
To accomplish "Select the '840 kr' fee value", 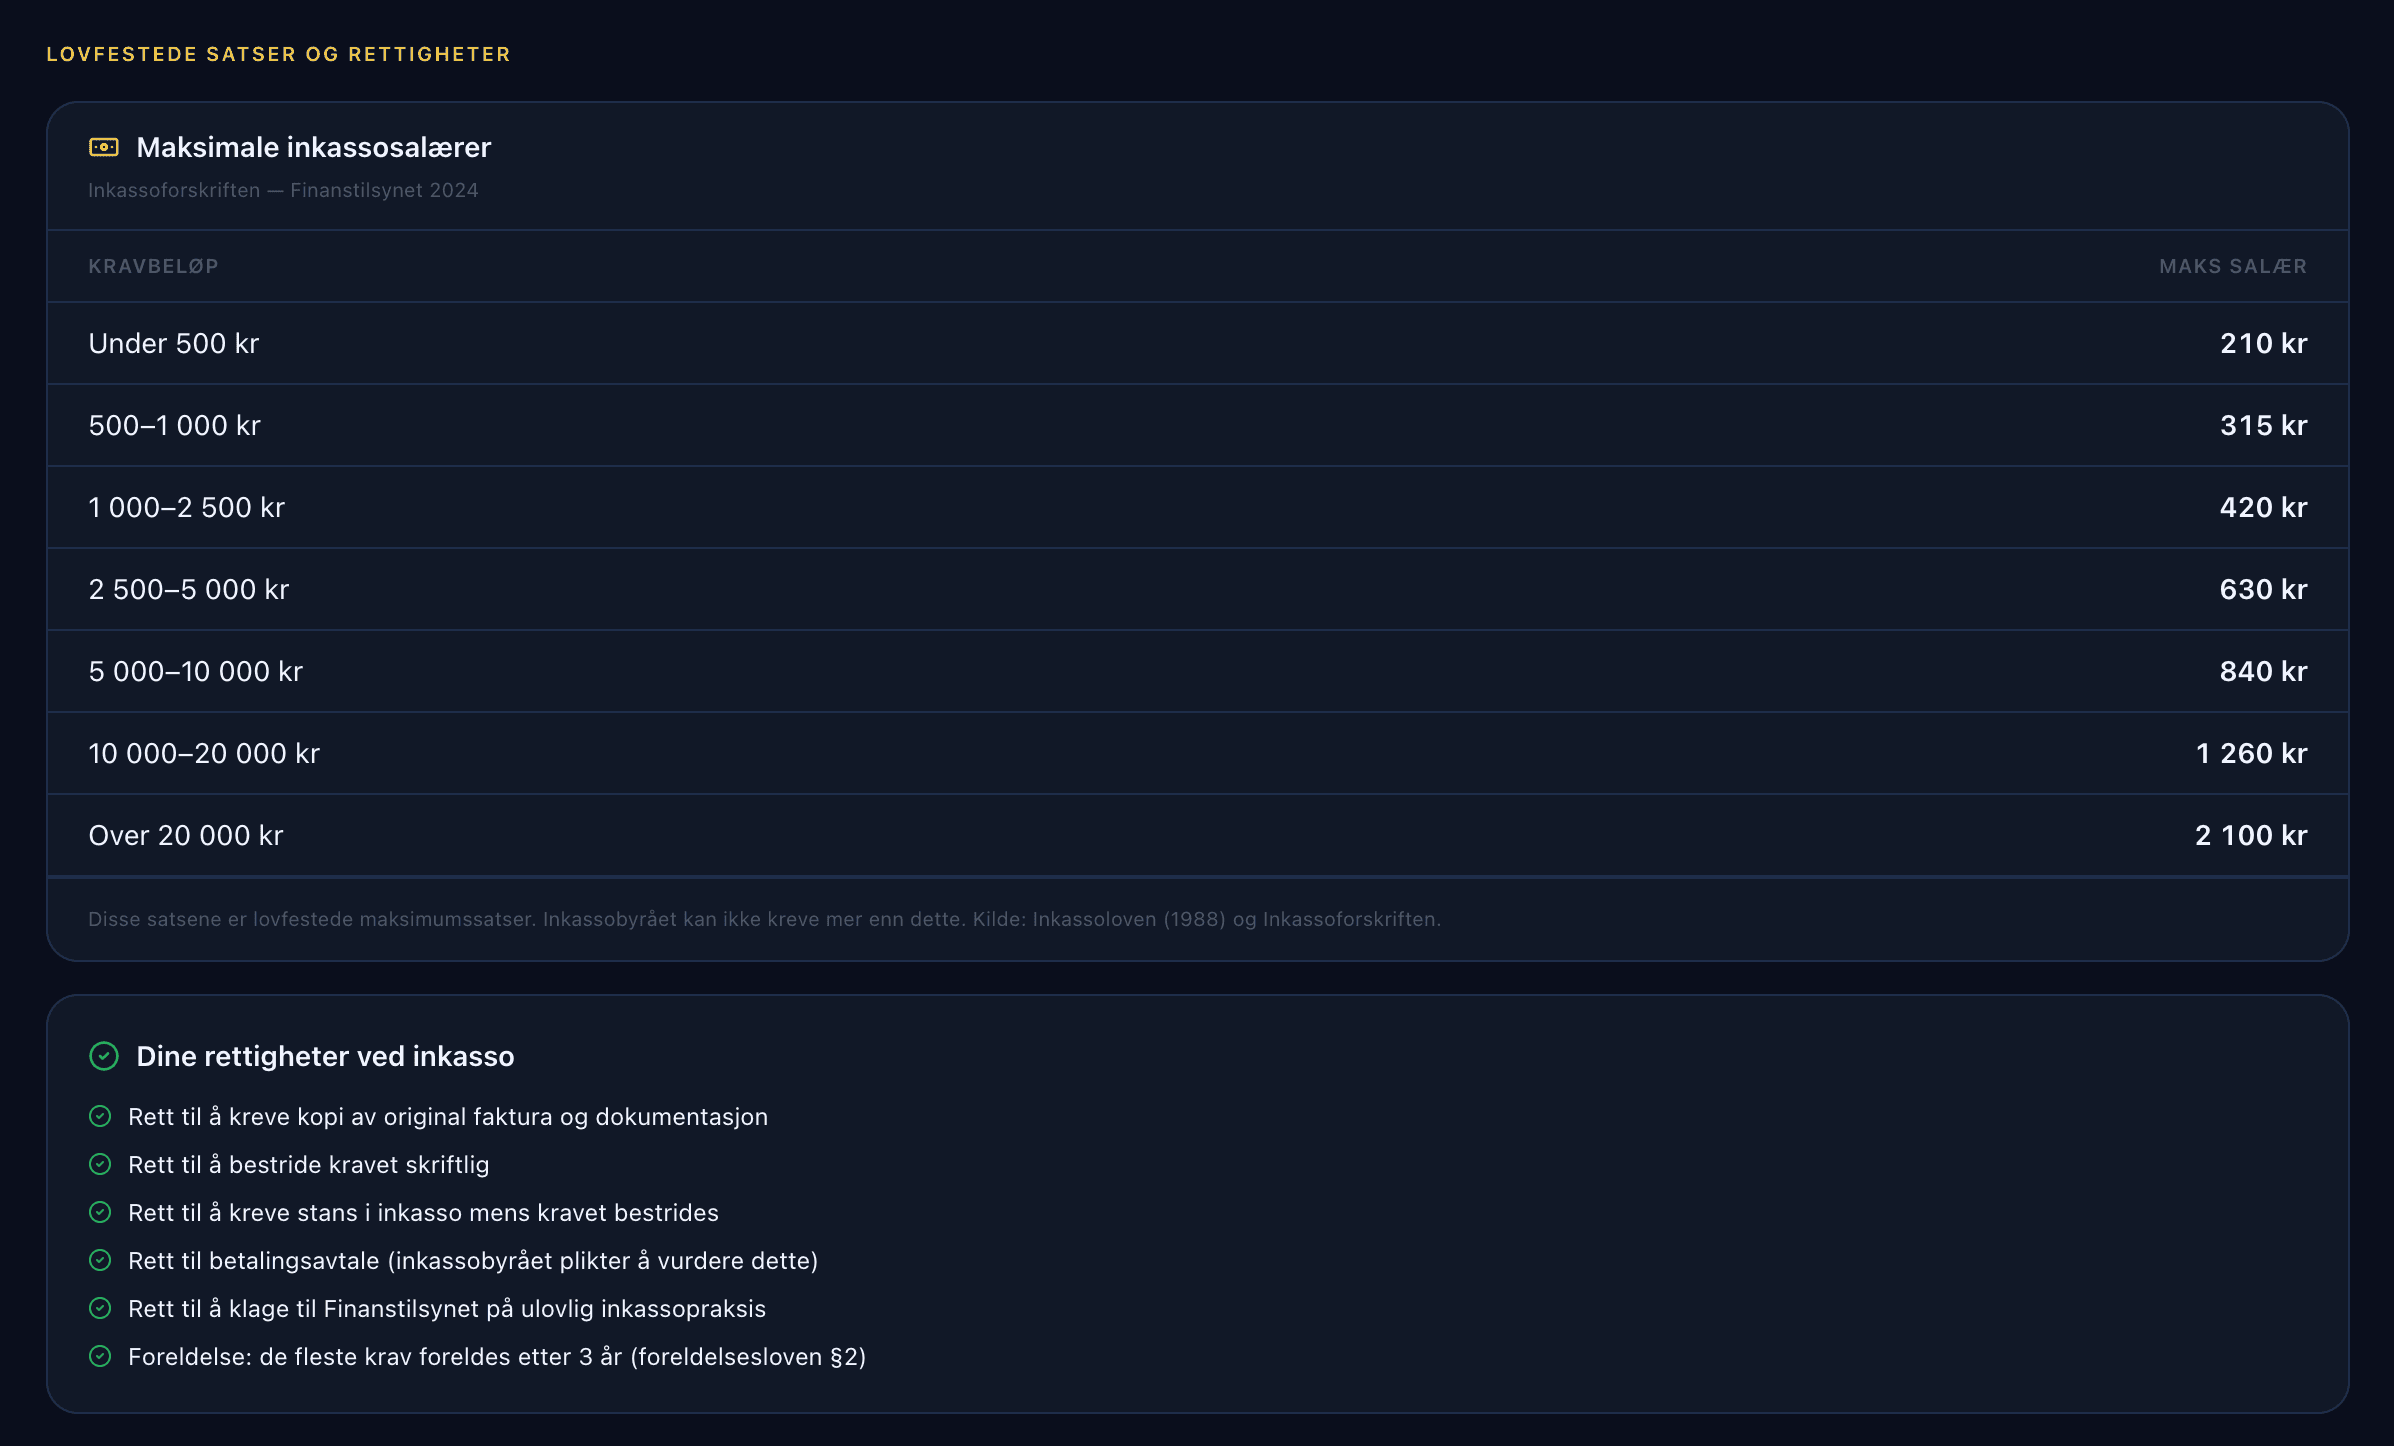I will tap(2264, 671).
